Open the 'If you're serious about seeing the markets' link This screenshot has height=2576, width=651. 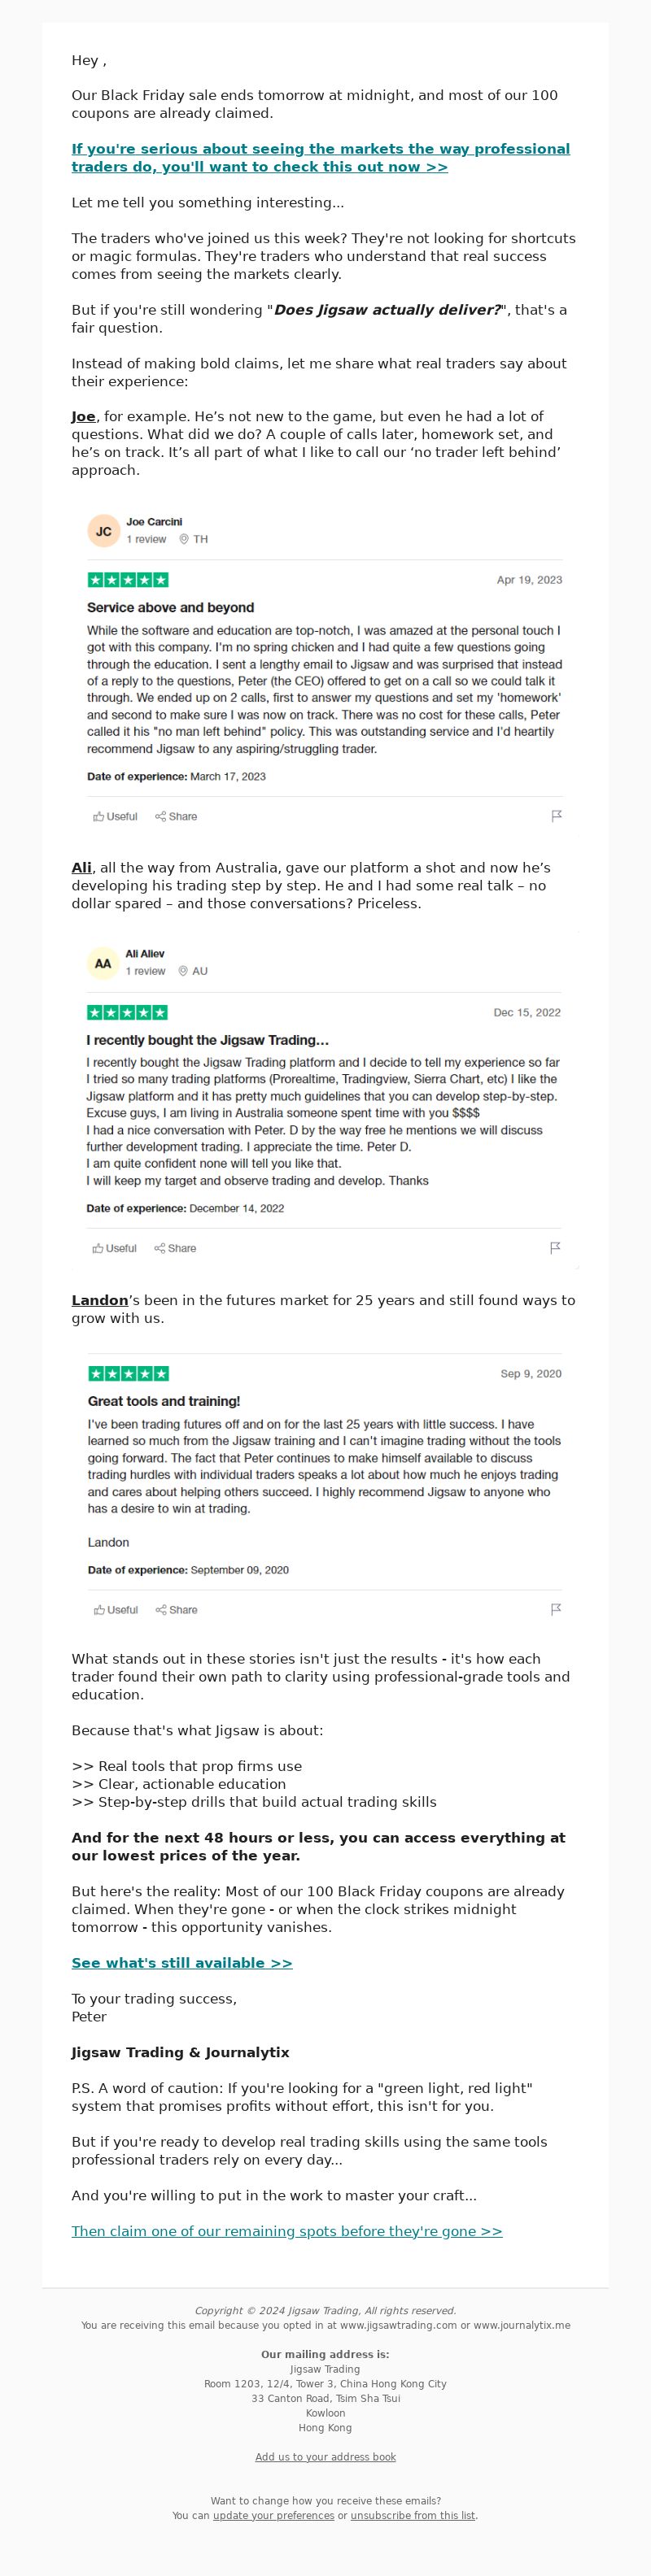click(321, 158)
